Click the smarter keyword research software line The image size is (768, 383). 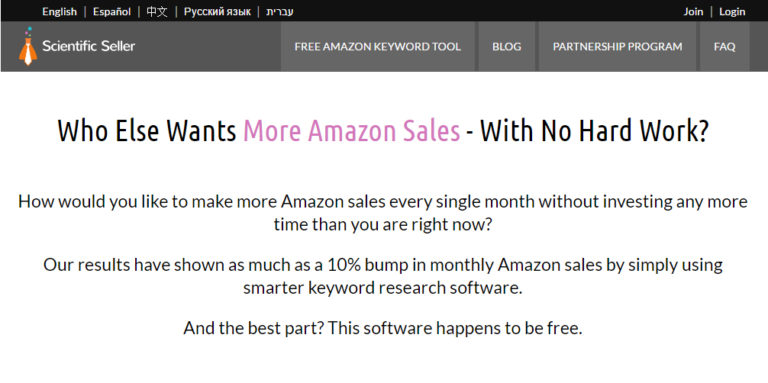tap(383, 287)
